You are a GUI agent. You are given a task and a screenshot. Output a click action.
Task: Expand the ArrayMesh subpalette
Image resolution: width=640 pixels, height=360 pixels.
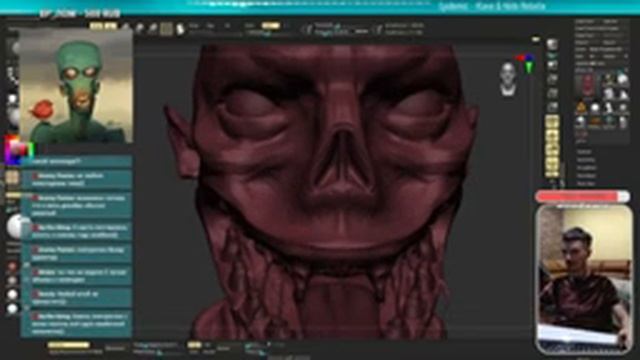pos(587,168)
